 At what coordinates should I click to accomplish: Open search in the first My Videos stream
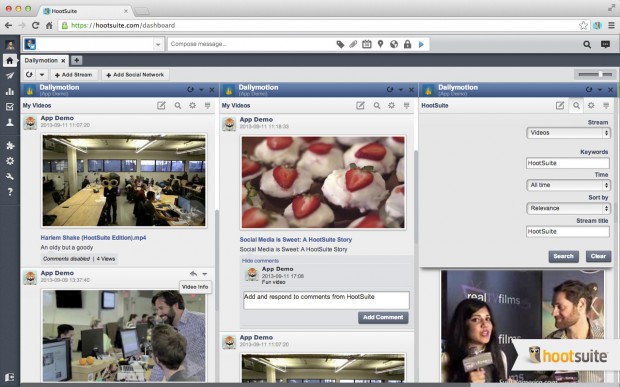click(178, 106)
